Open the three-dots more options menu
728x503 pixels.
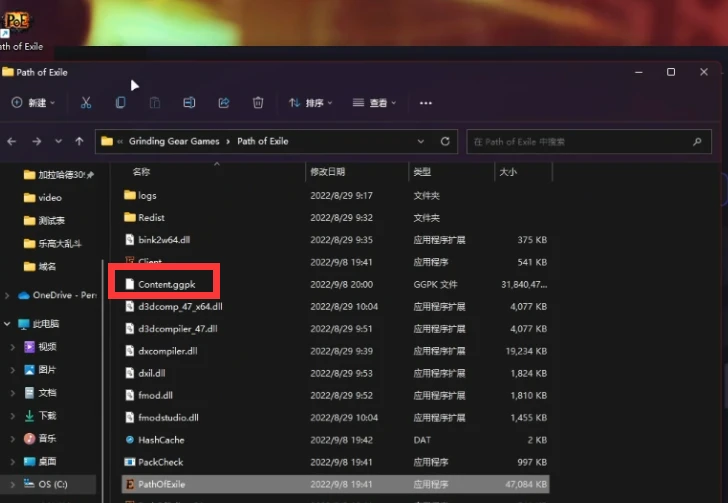click(x=426, y=103)
